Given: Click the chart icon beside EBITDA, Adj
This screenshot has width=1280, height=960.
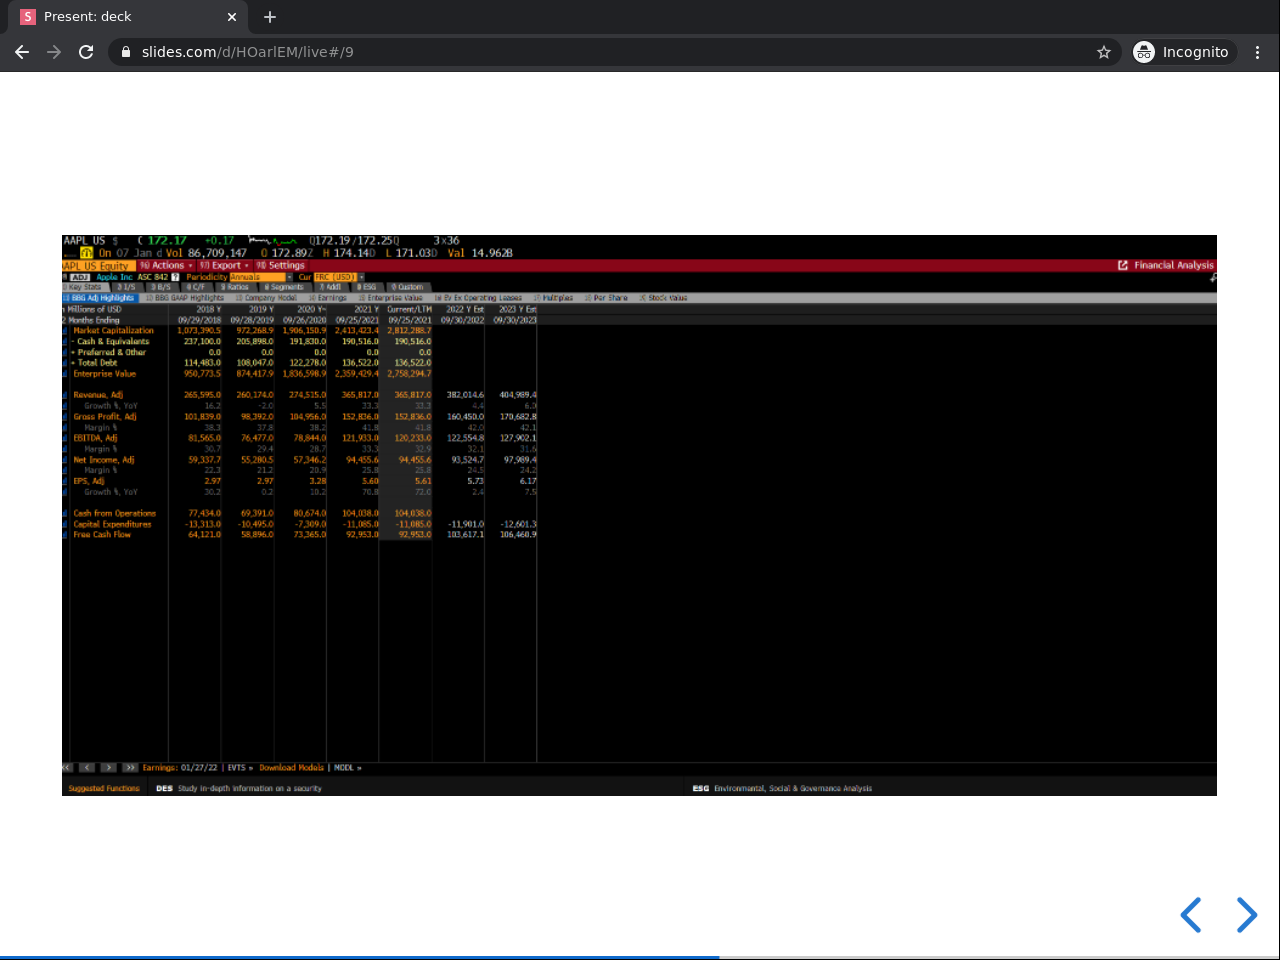Looking at the screenshot, I should [x=65, y=438].
